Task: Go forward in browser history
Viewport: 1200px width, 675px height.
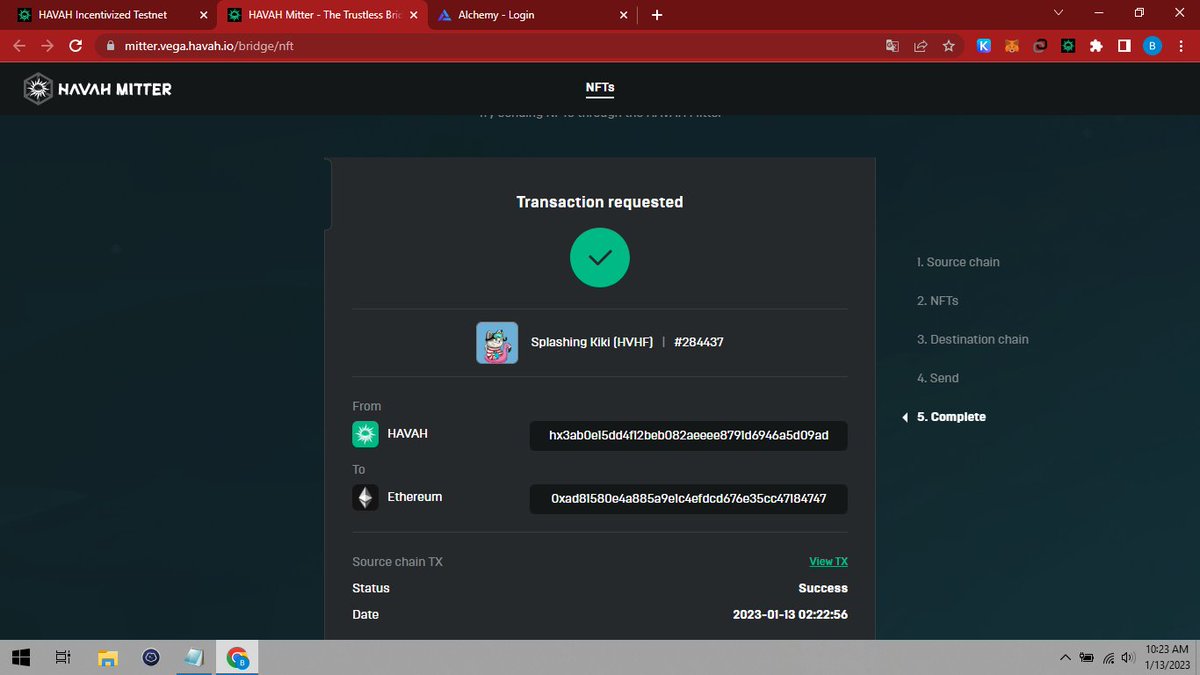Action: pos(47,46)
